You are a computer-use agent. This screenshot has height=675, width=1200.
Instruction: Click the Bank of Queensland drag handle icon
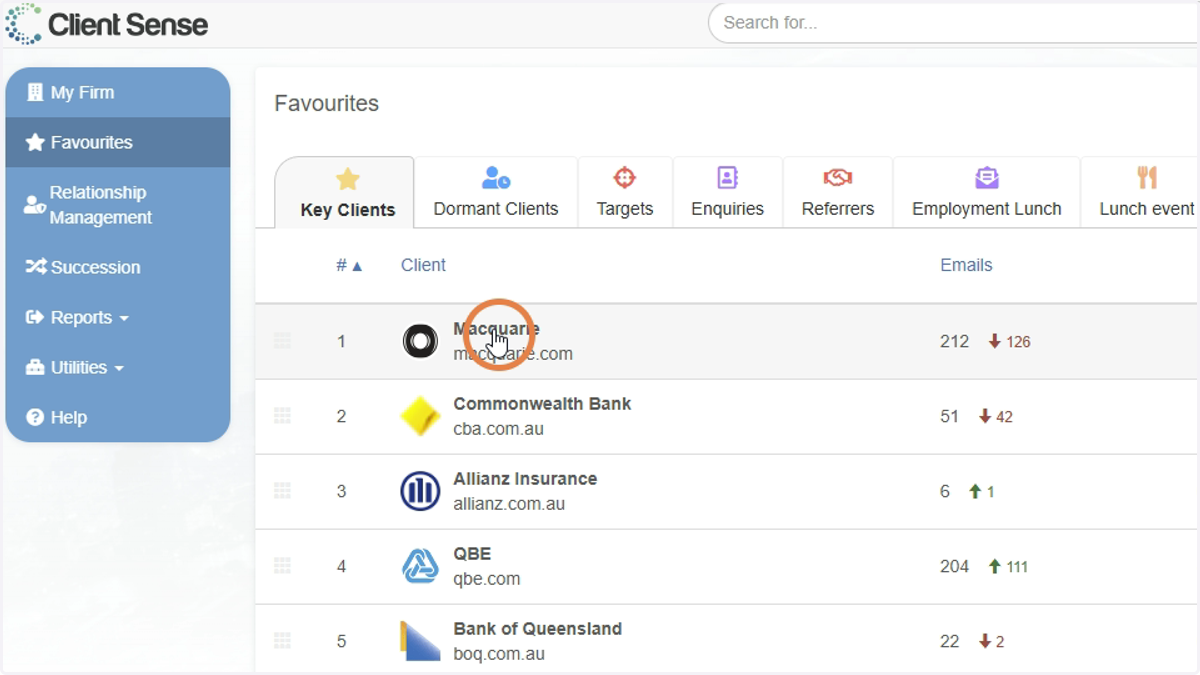(282, 641)
